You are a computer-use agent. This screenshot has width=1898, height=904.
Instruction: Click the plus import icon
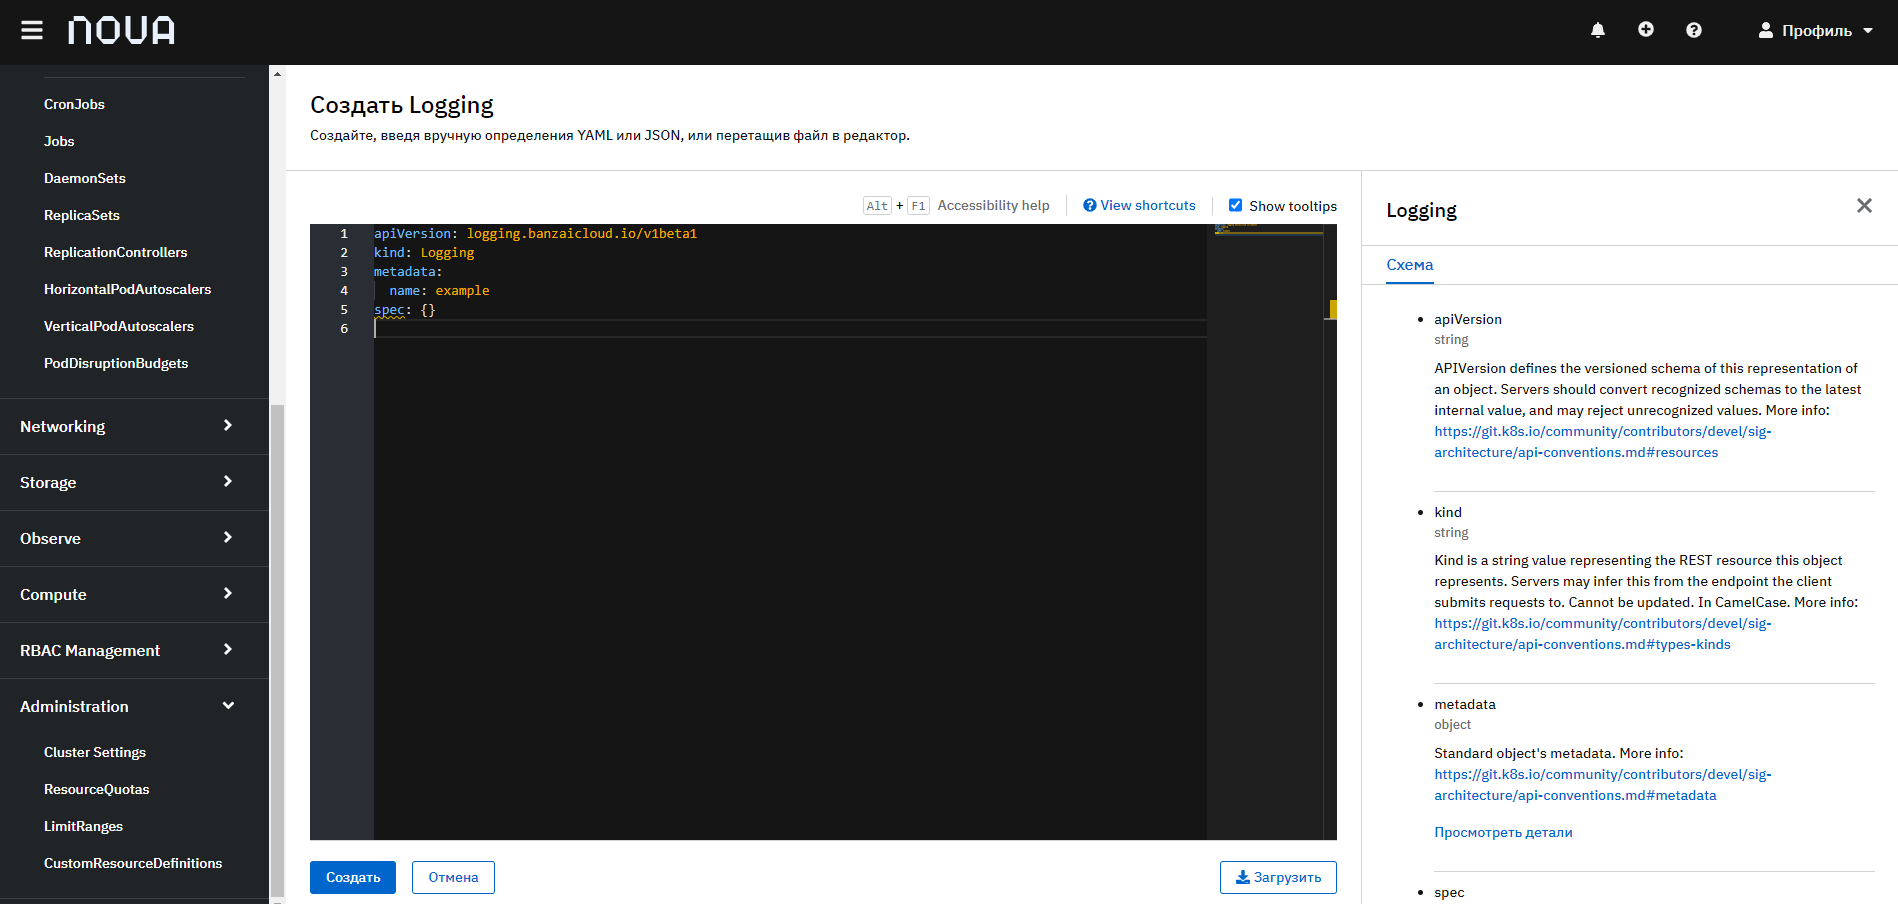1646,30
